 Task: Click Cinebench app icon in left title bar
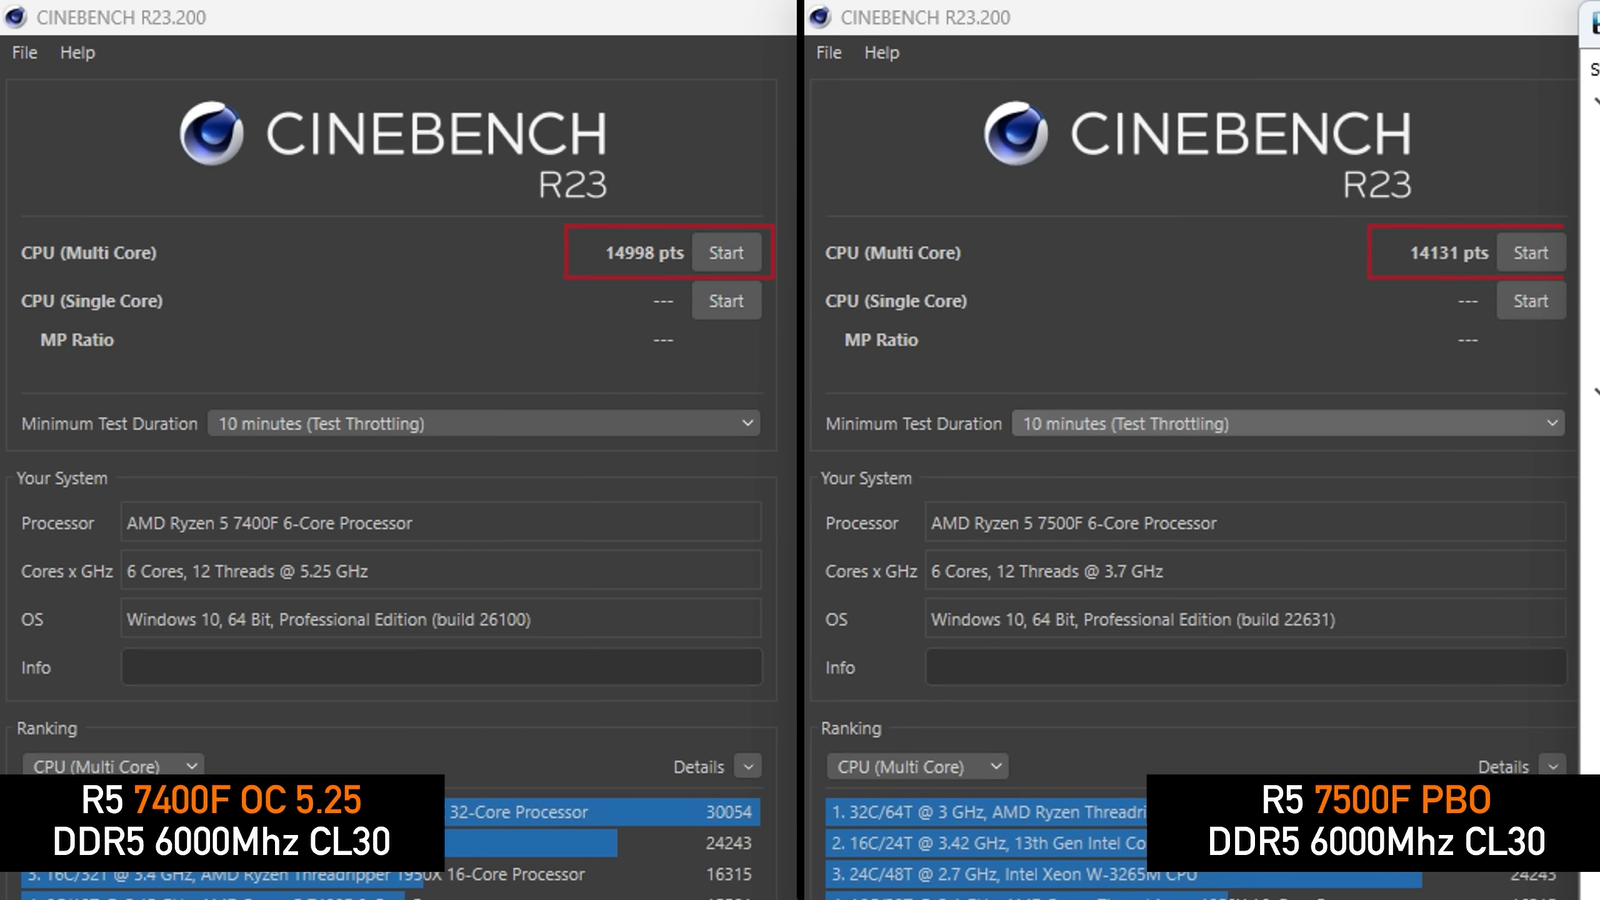point(16,17)
